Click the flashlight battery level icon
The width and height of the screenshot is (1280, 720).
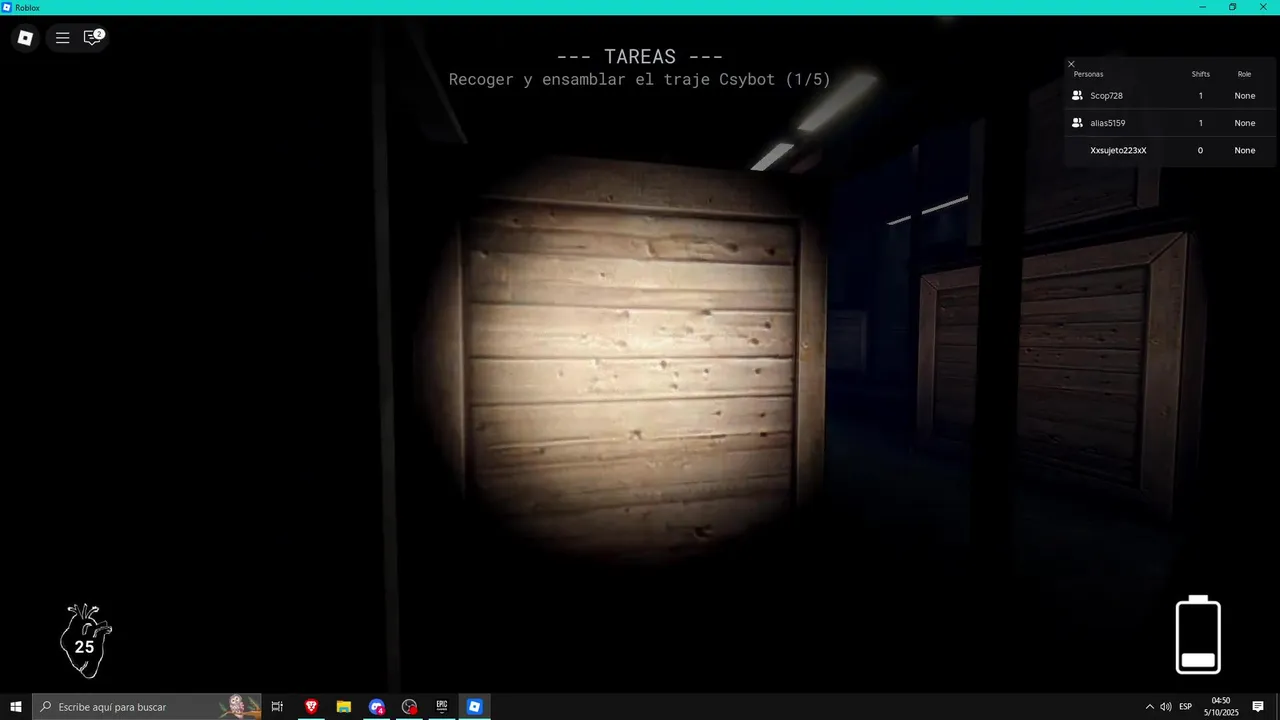(1198, 635)
